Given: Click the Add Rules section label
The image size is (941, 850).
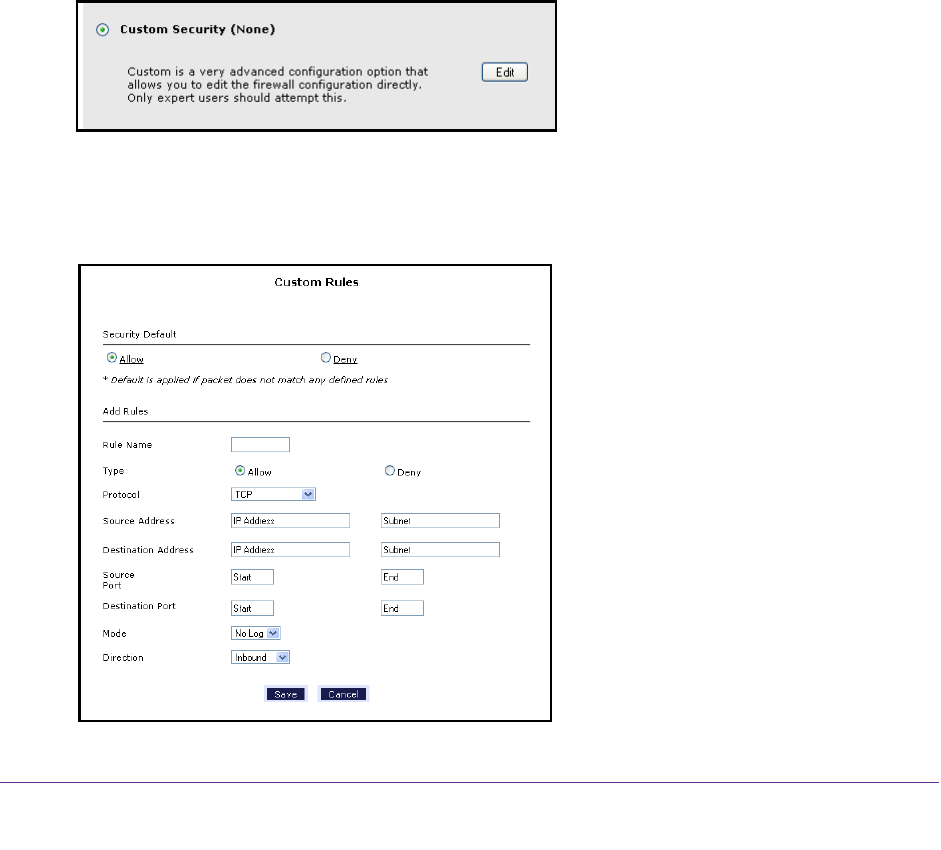Looking at the screenshot, I should coord(125,411).
